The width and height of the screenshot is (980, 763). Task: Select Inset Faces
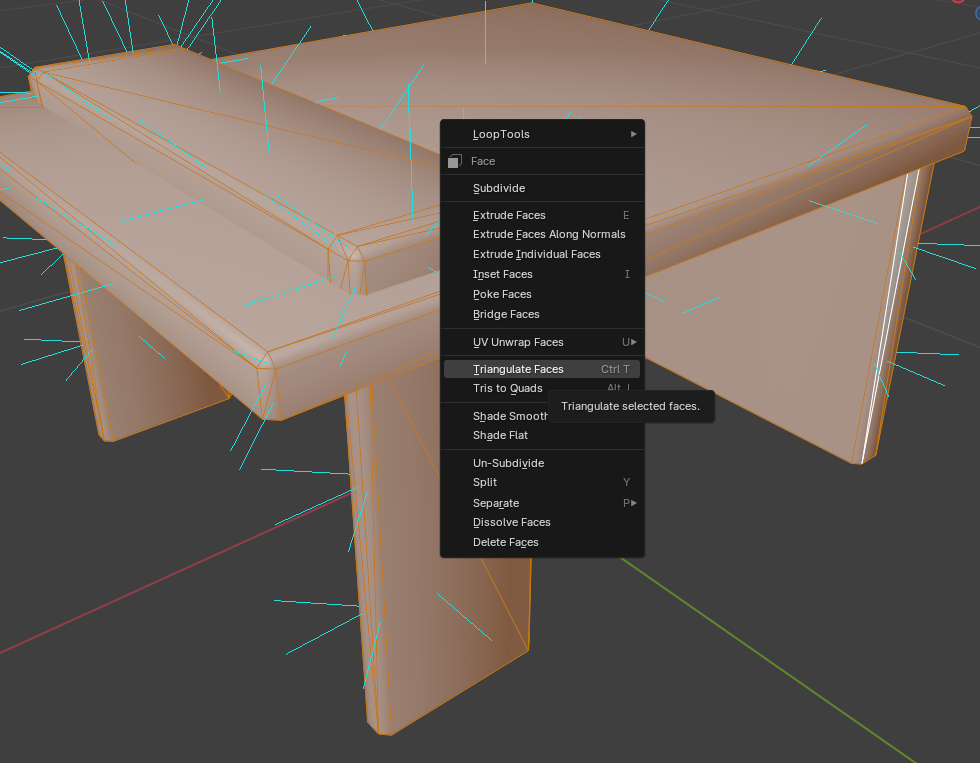coord(542,274)
